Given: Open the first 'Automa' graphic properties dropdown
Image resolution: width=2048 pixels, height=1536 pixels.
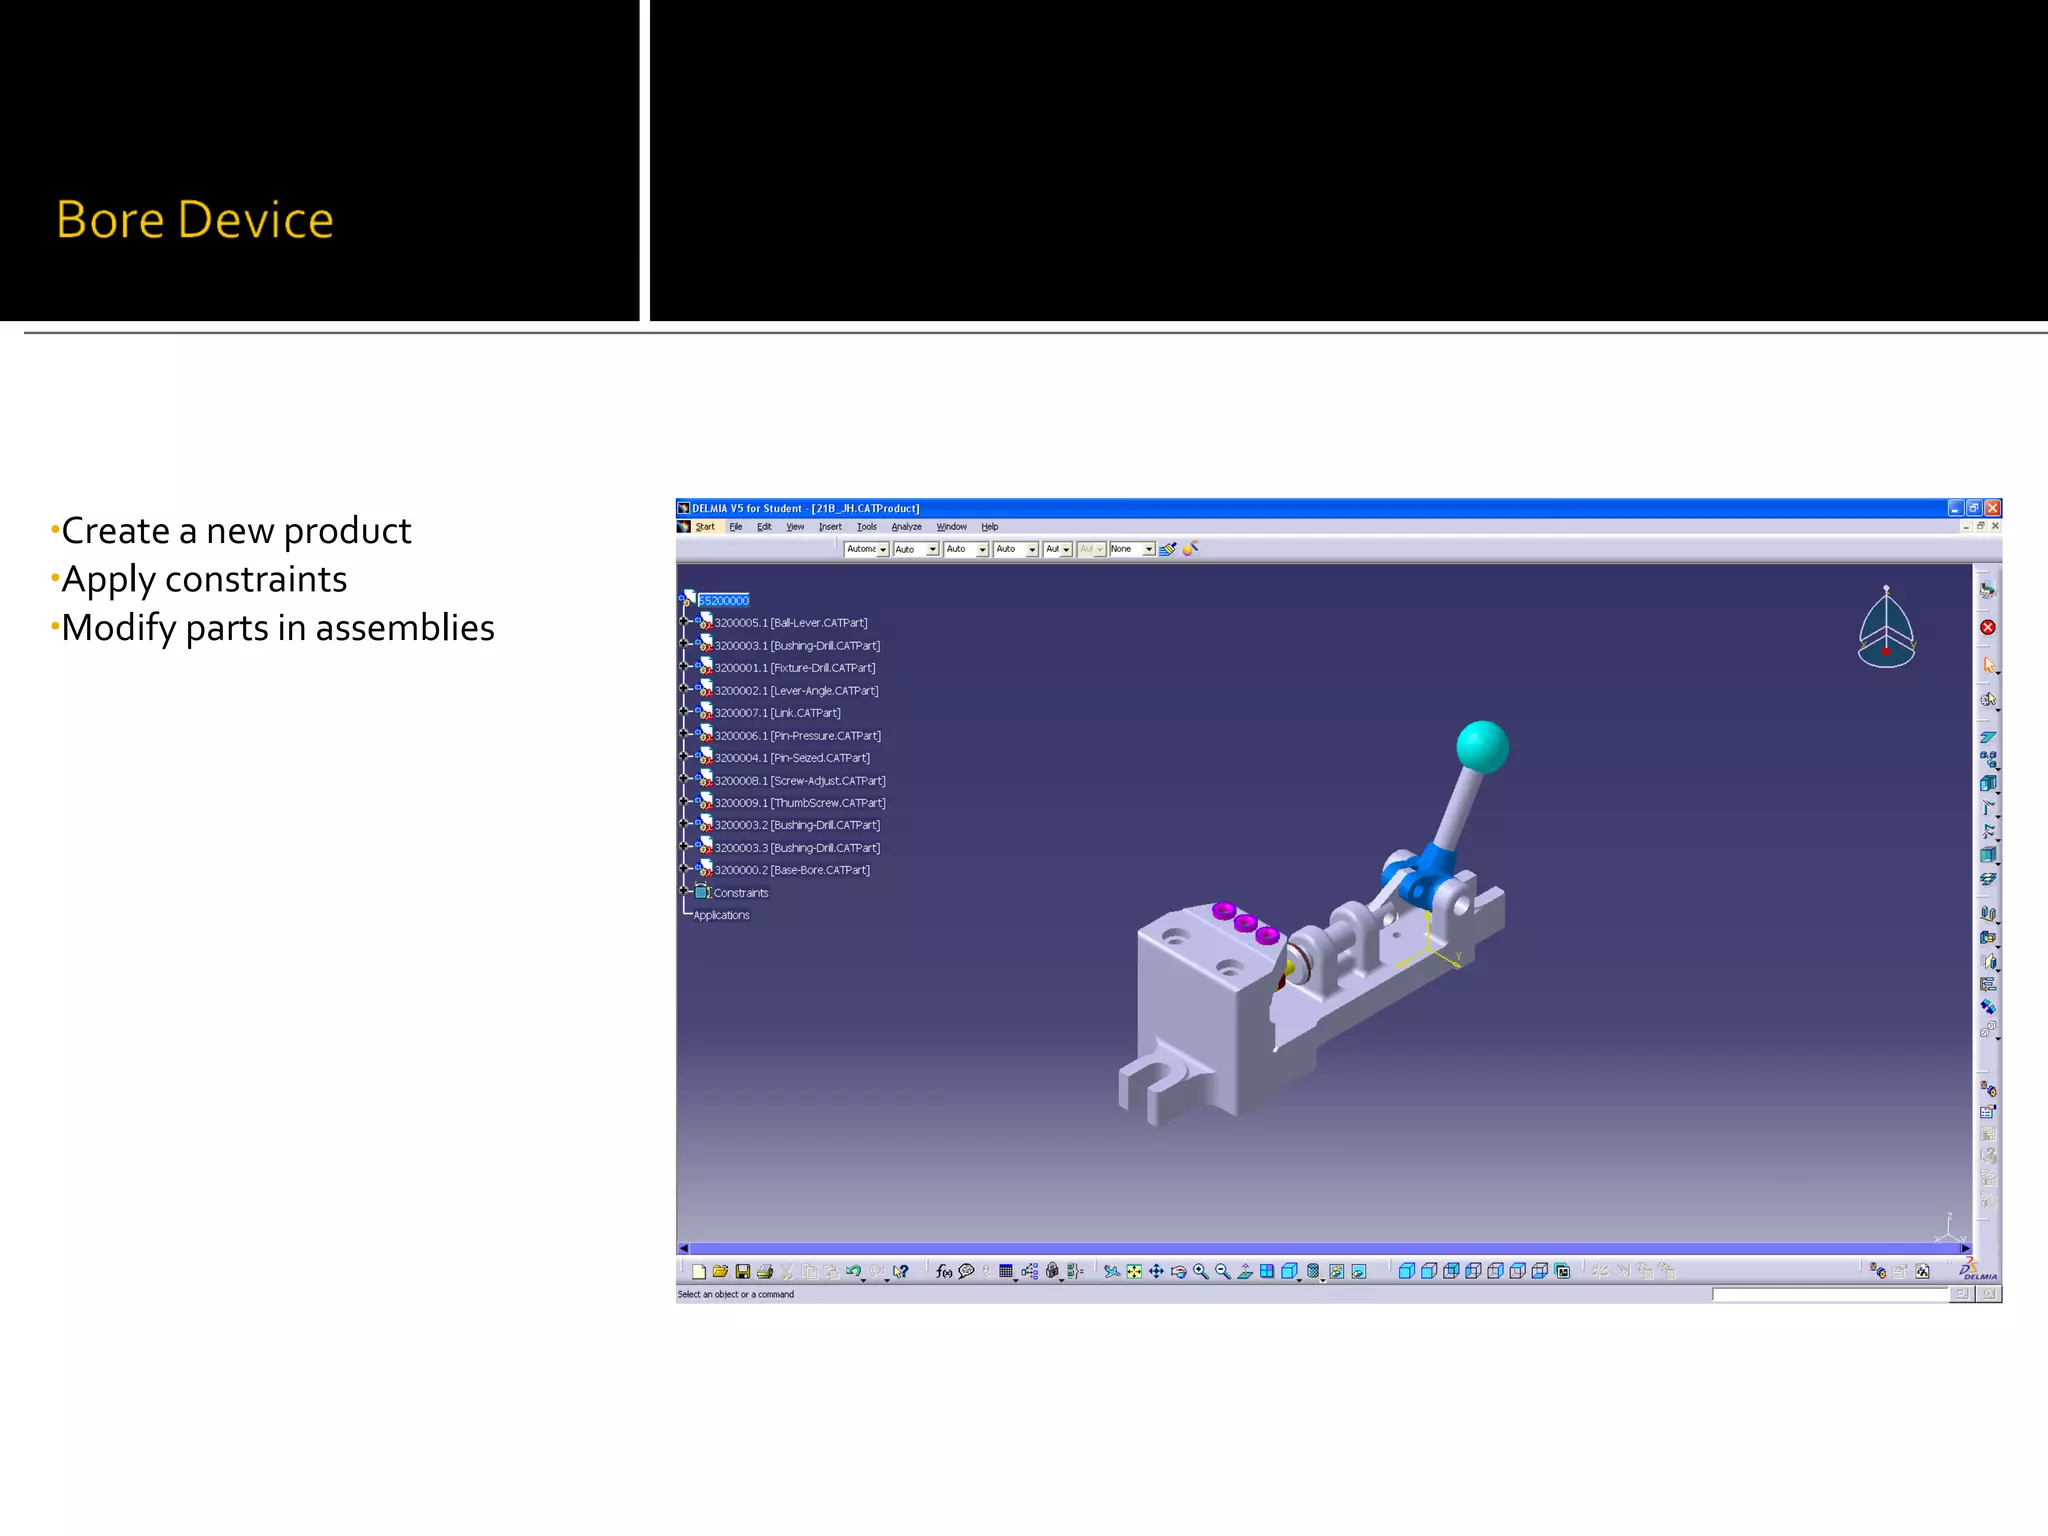Looking at the screenshot, I should pyautogui.click(x=867, y=549).
